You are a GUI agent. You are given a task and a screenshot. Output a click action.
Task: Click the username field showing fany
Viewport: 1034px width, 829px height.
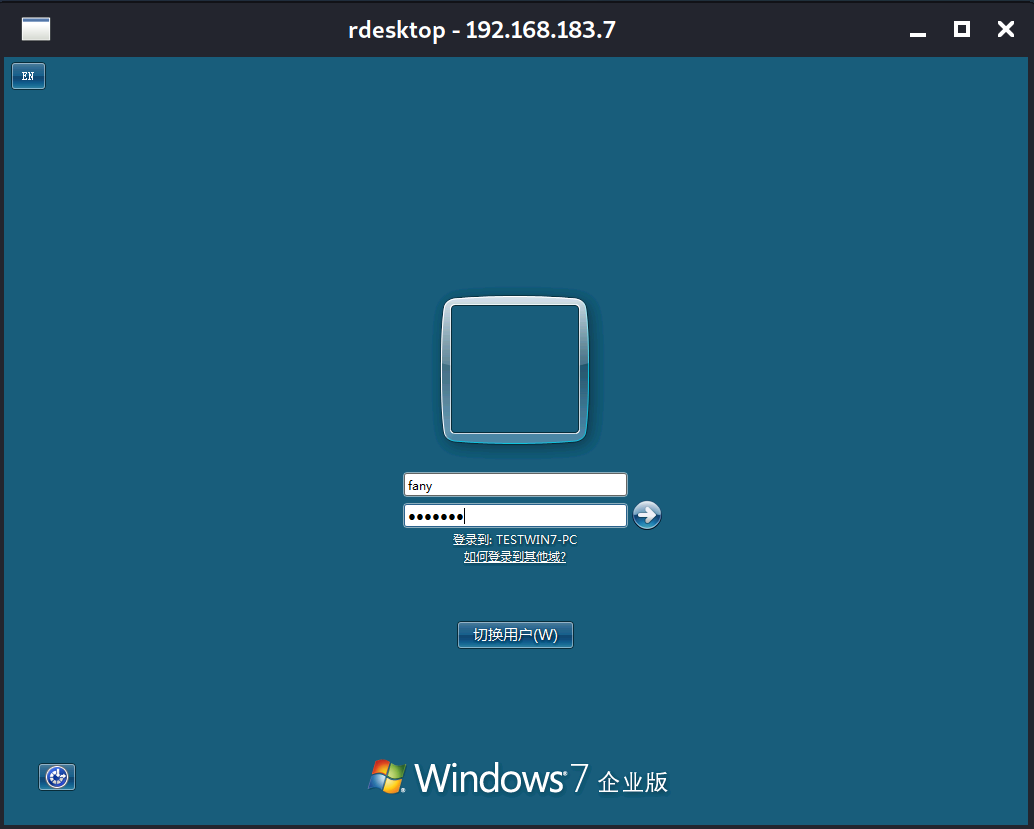tap(514, 484)
